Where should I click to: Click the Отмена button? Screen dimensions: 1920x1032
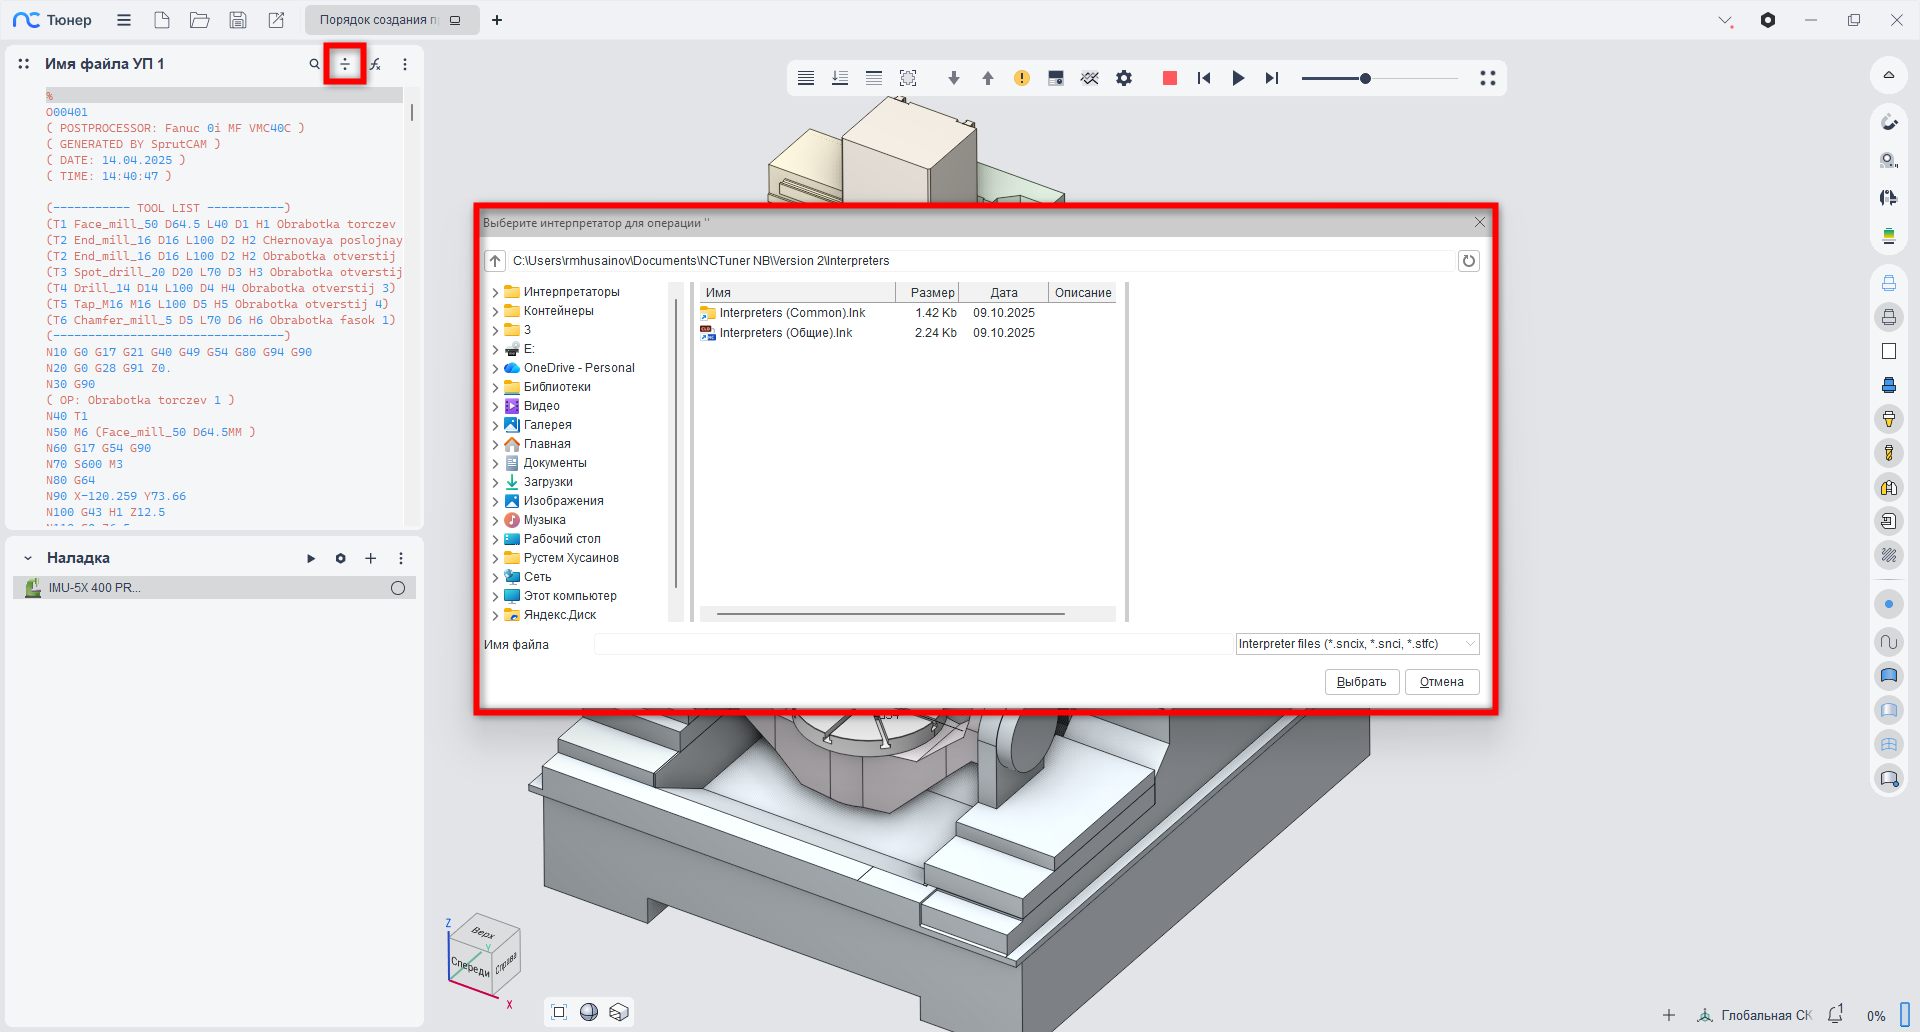pos(1441,682)
